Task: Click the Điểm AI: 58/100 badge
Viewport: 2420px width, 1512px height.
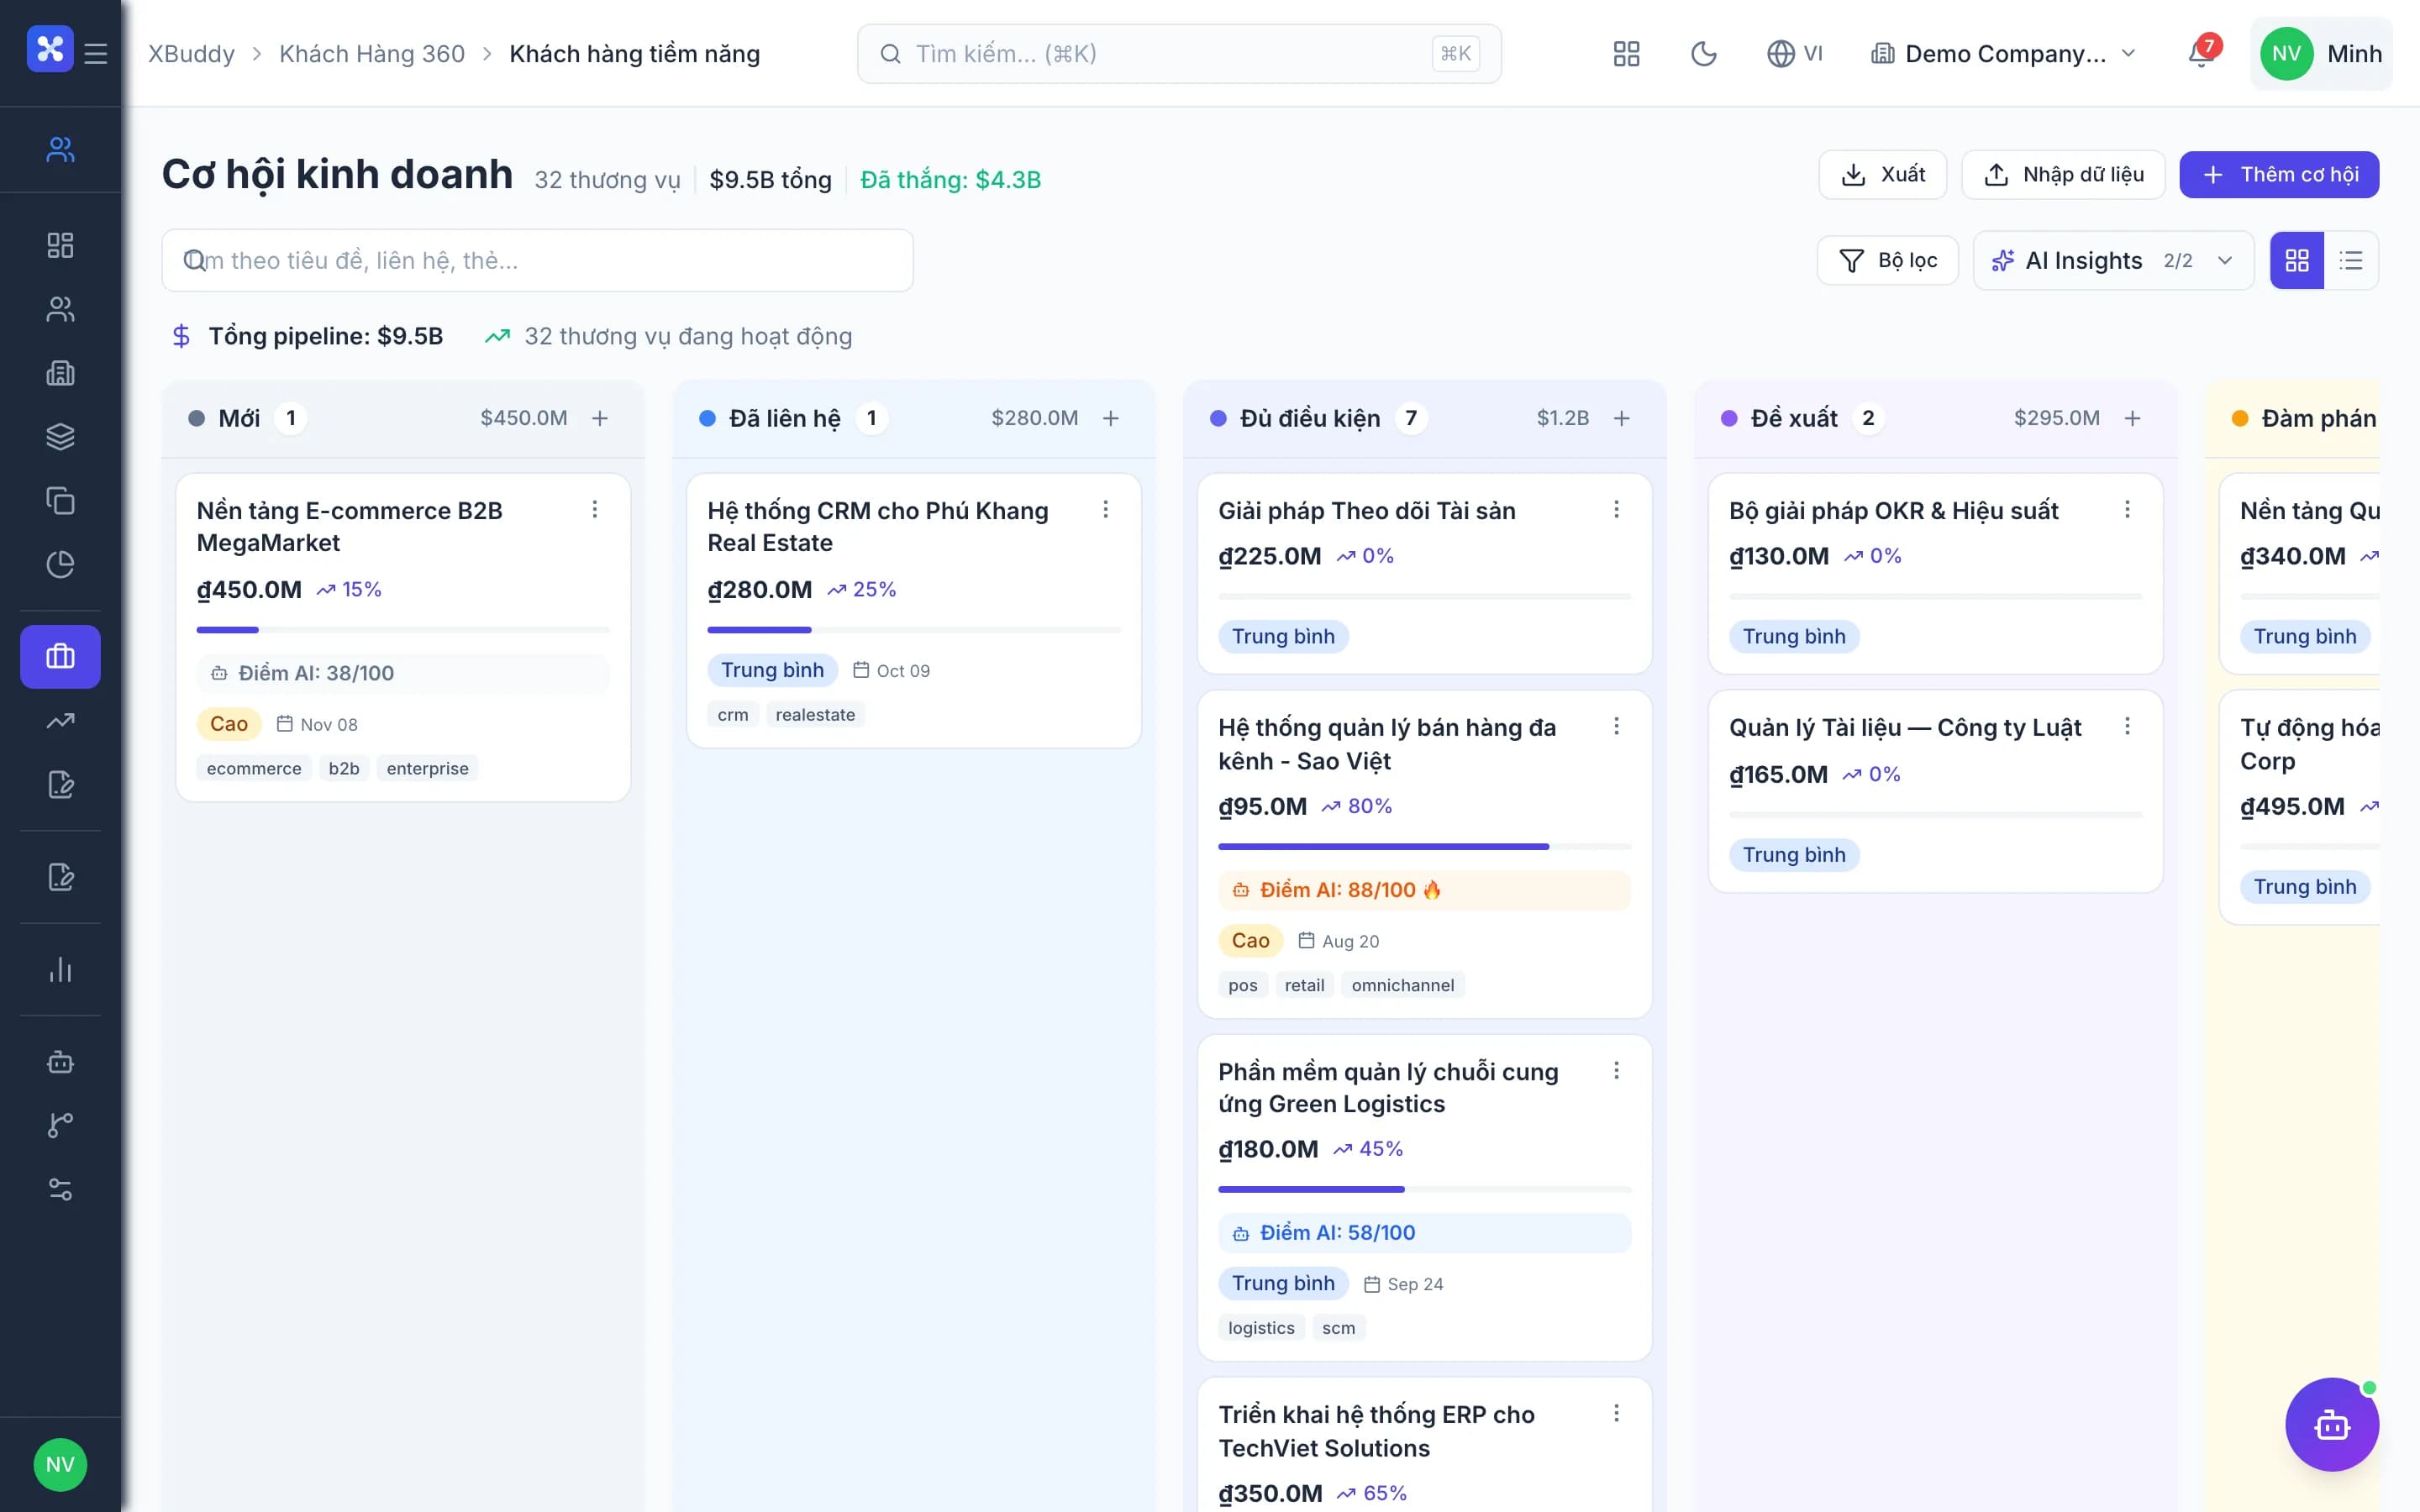Action: tap(1425, 1233)
